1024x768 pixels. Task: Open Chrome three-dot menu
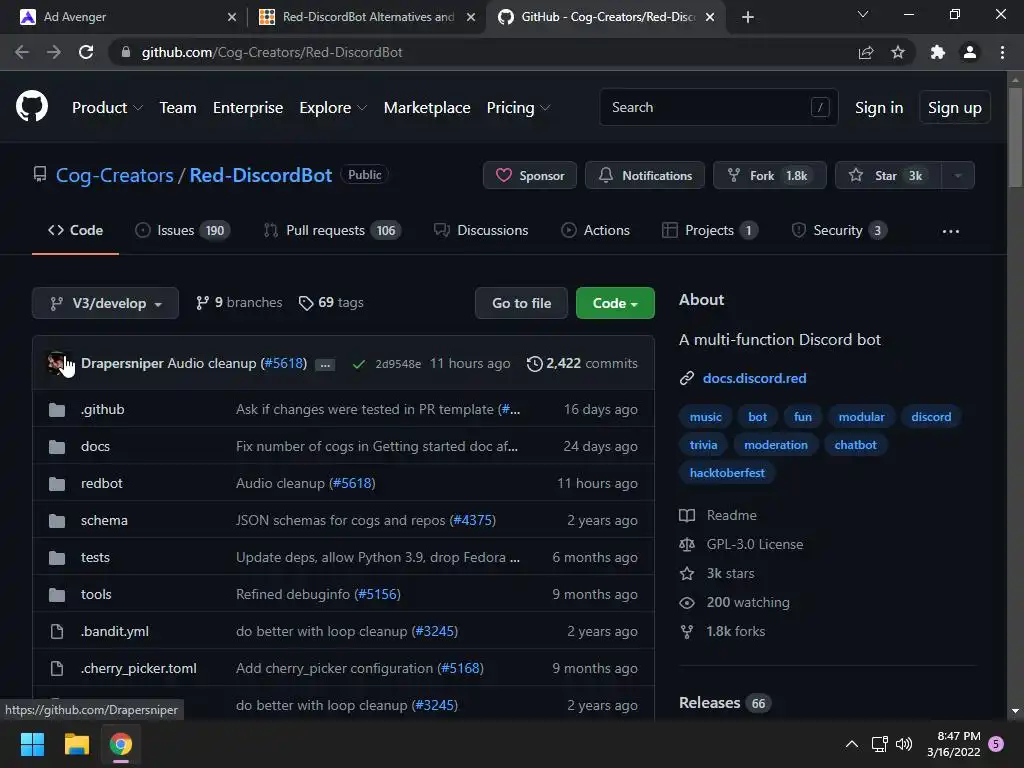point(1002,52)
